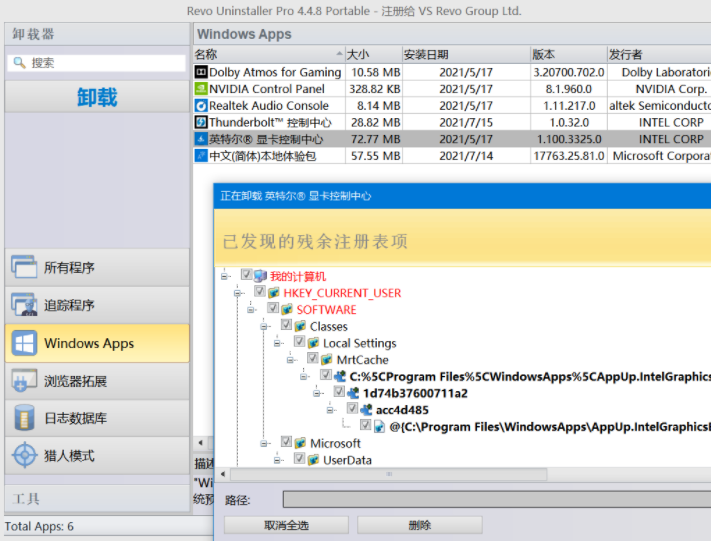Toggle the 1d74b37600711a2 checkbox
Screen dimensions: 711x541
[x=339, y=391]
